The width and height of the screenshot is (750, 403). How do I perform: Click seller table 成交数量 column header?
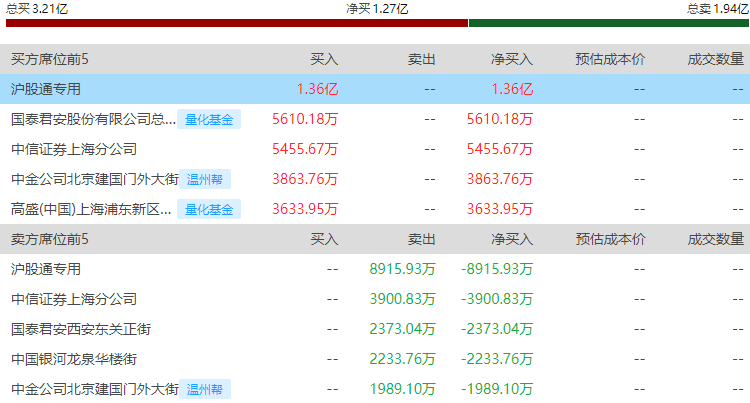tap(716, 239)
